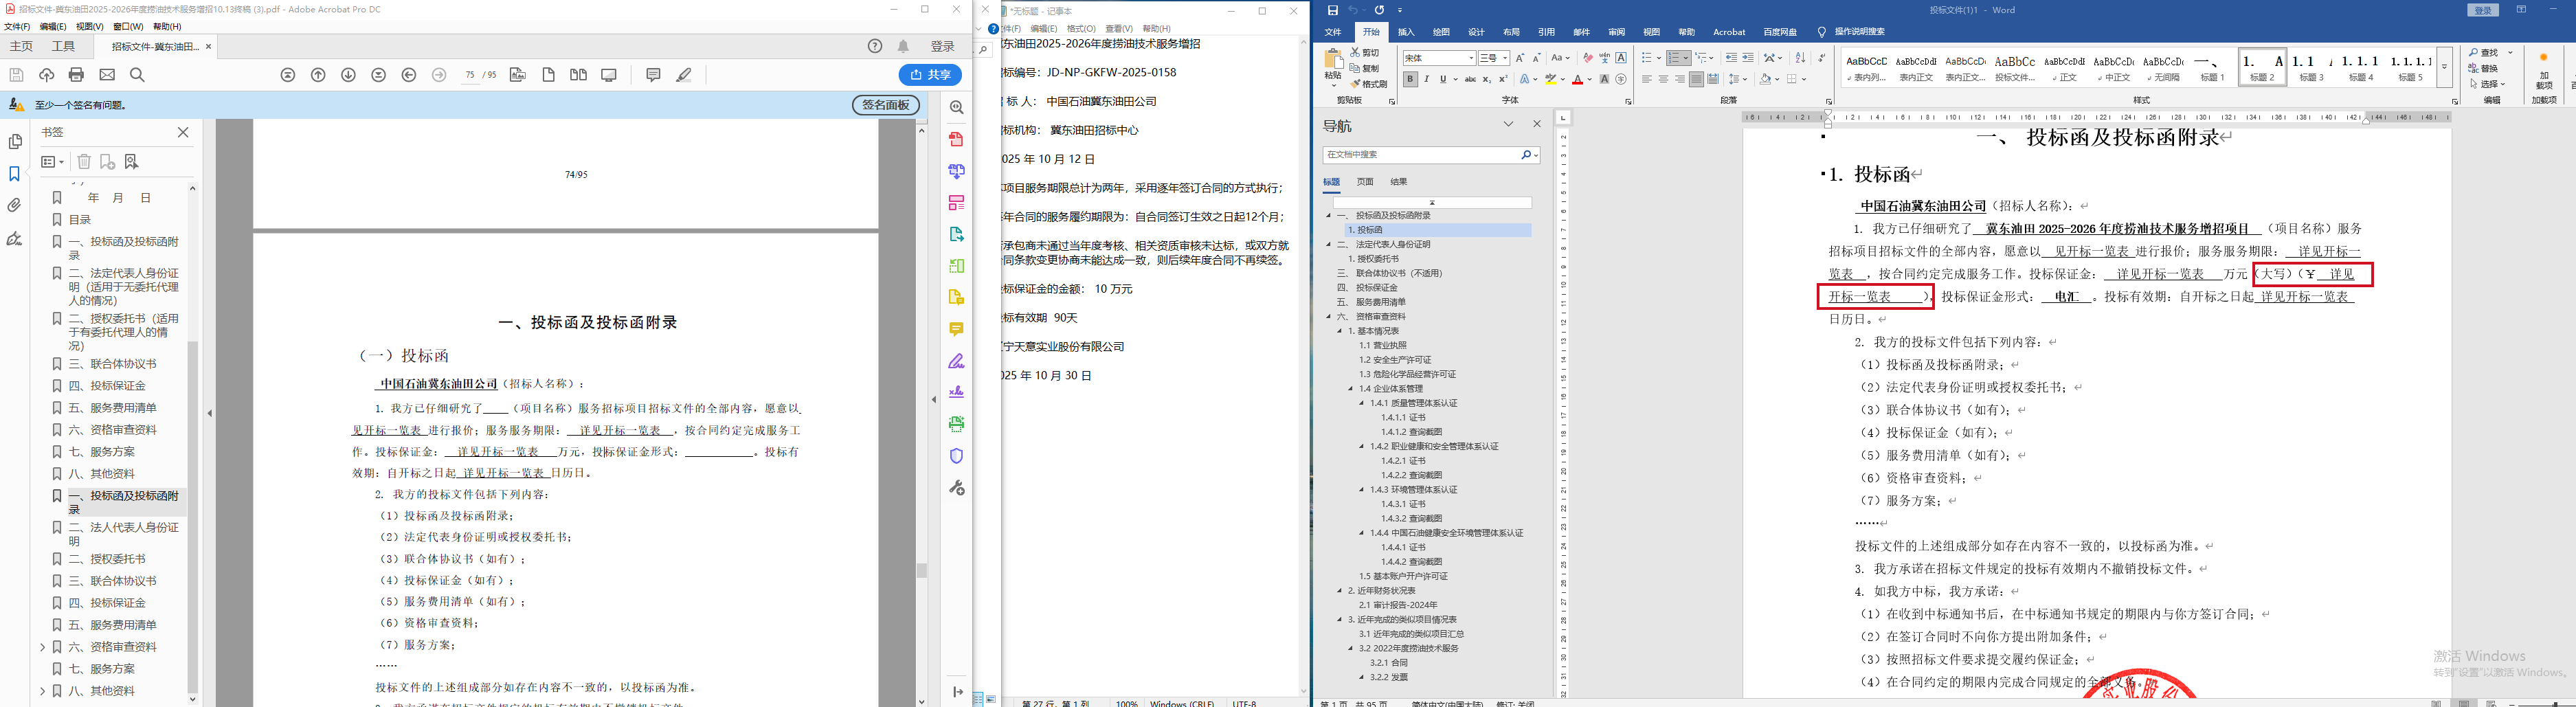
Task: Open the Acrobat page thumbnails panel icon
Action: coord(15,141)
